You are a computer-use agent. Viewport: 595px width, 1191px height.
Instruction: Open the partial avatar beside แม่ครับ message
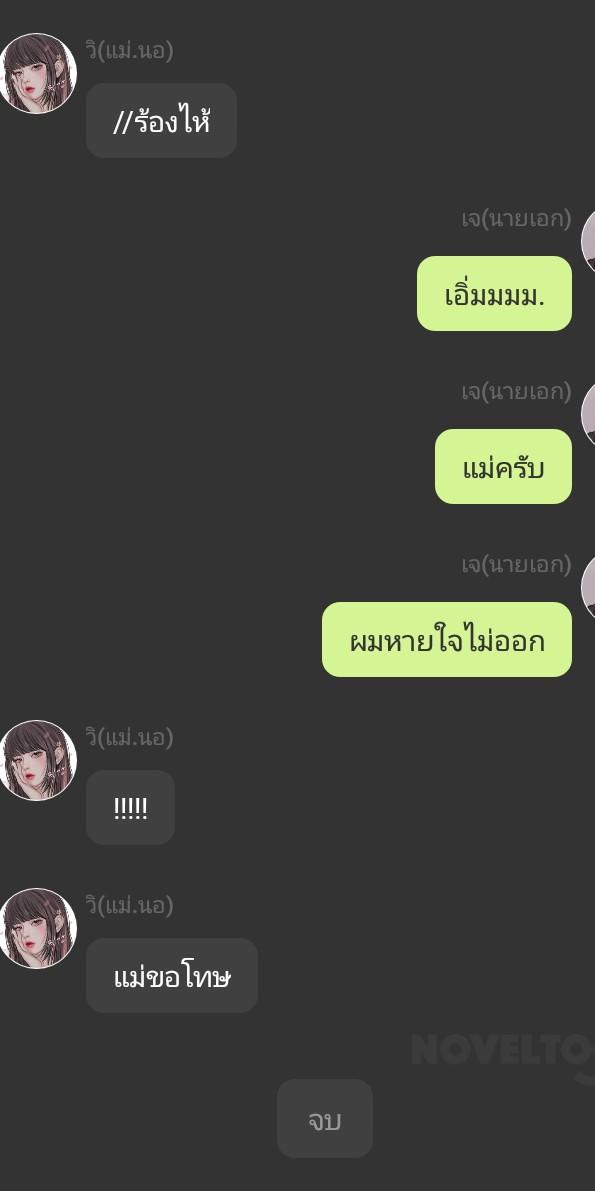point(588,415)
